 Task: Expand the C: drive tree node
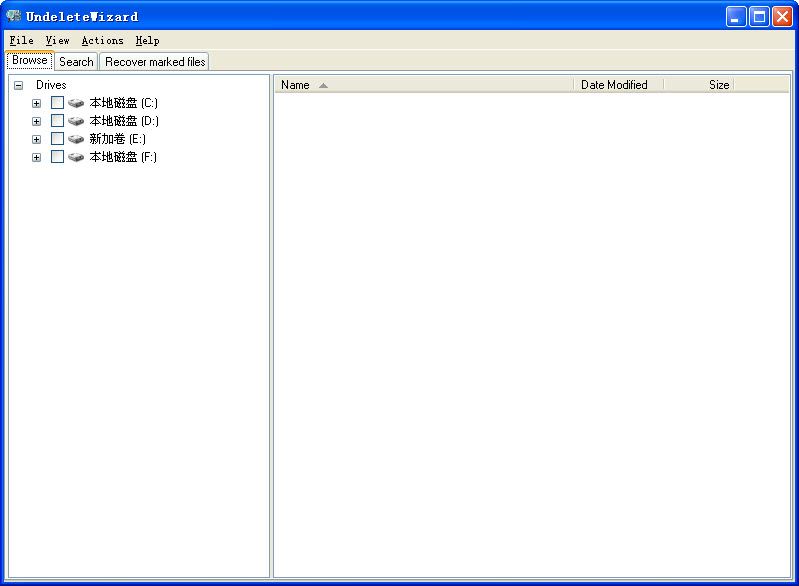pyautogui.click(x=37, y=103)
